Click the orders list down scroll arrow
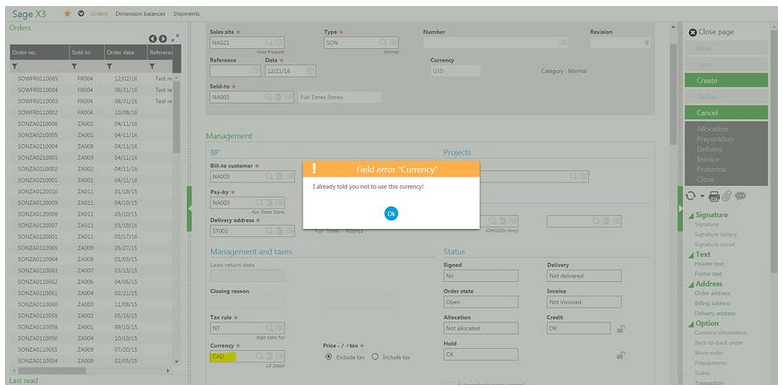 [x=176, y=362]
